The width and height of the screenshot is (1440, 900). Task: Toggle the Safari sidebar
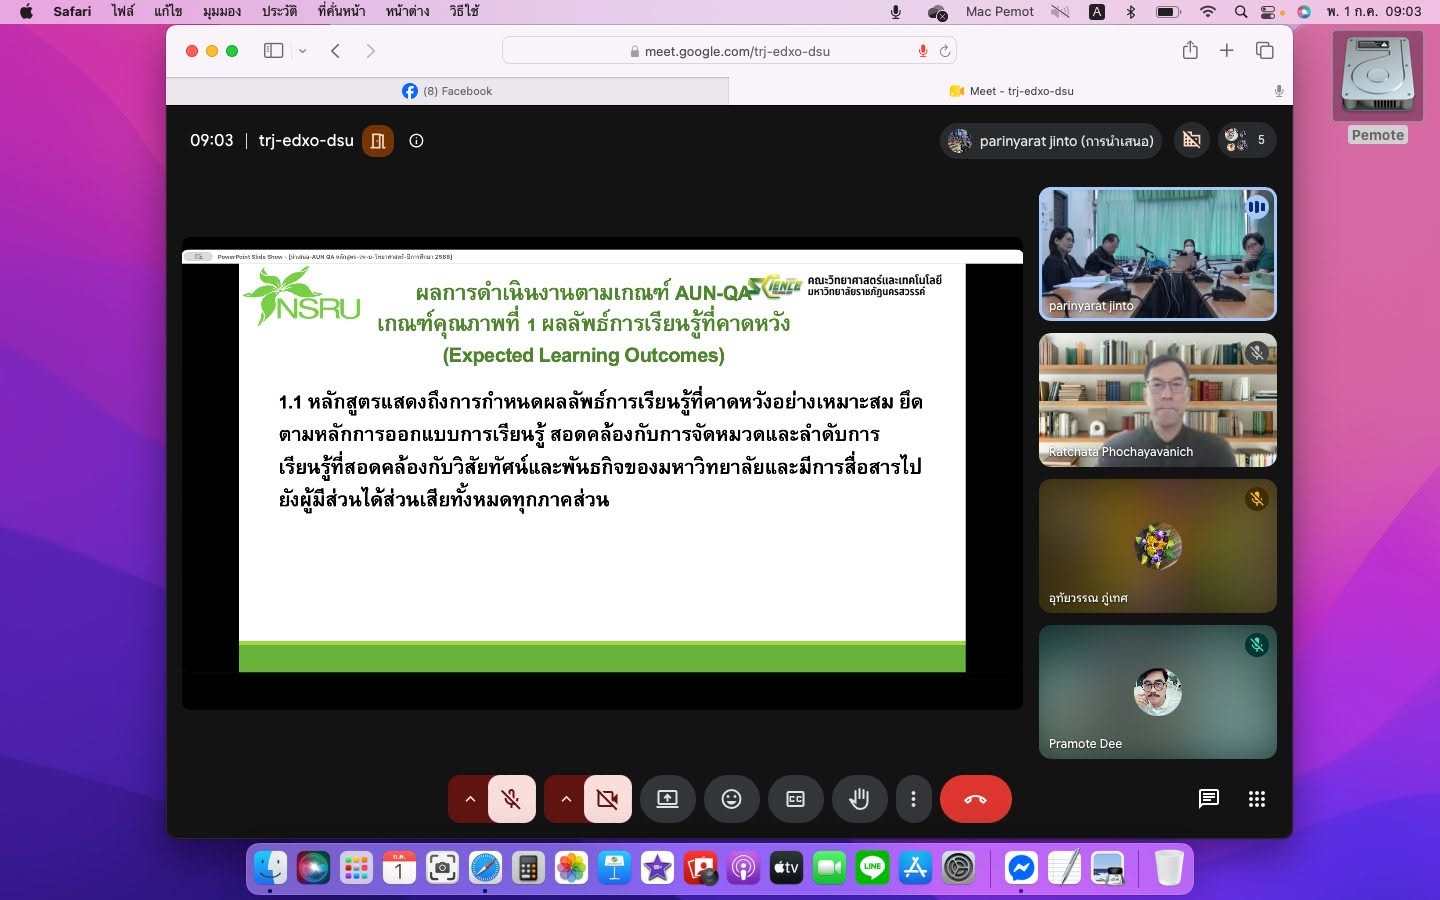tap(273, 51)
